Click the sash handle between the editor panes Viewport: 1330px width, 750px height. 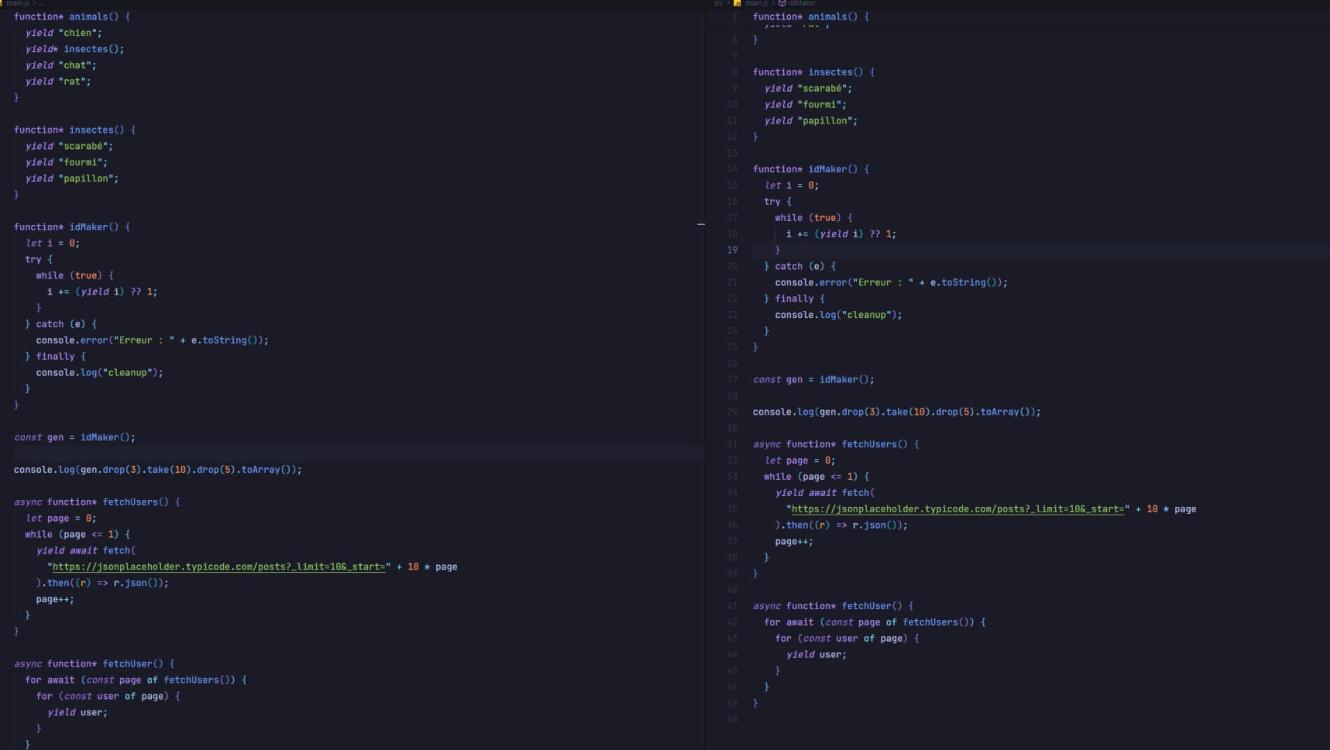click(x=701, y=224)
